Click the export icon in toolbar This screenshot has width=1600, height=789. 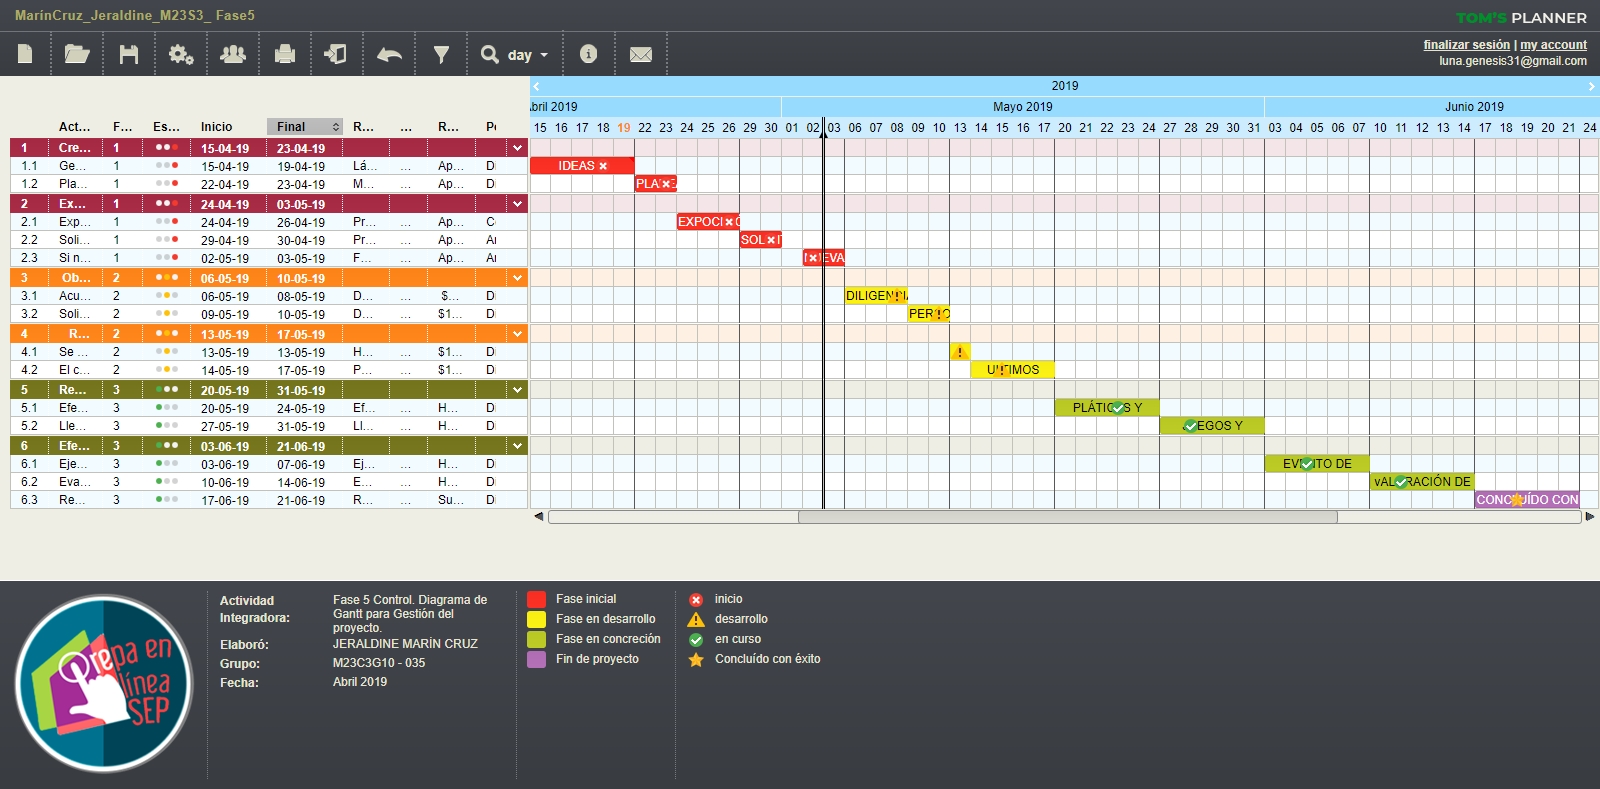pos(336,54)
